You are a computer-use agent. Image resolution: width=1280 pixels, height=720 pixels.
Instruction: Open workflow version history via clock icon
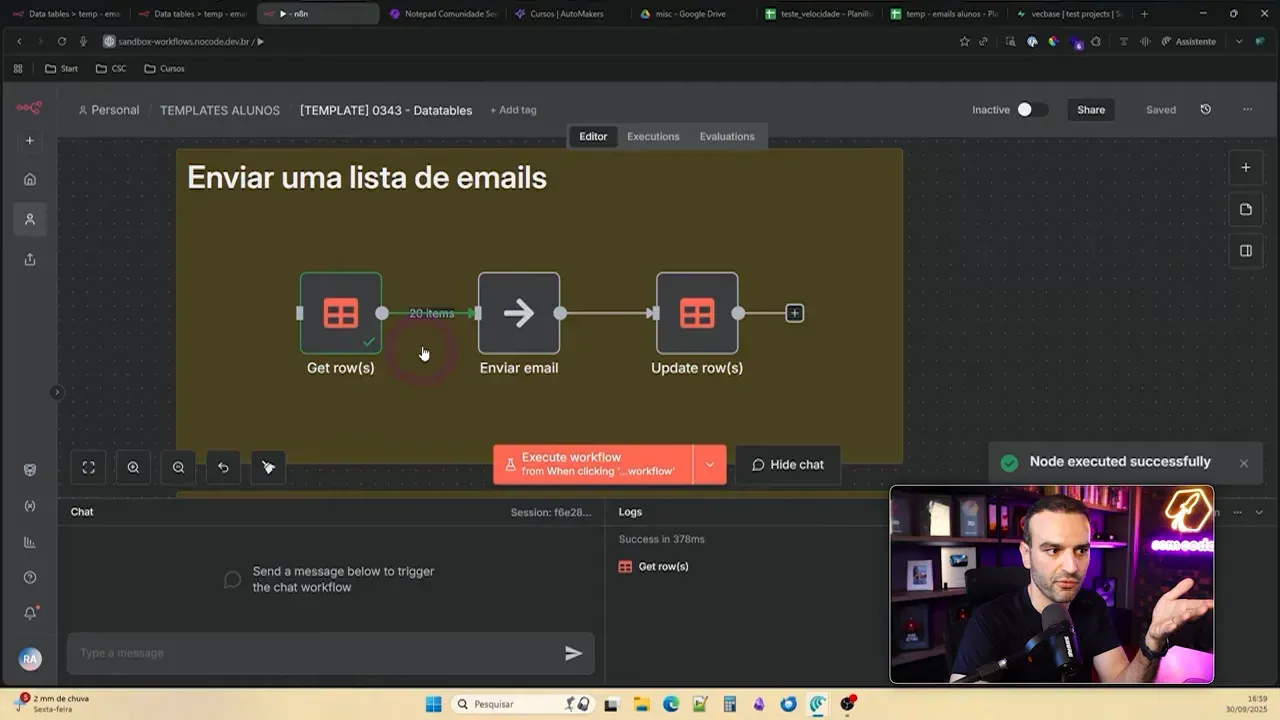tap(1205, 109)
